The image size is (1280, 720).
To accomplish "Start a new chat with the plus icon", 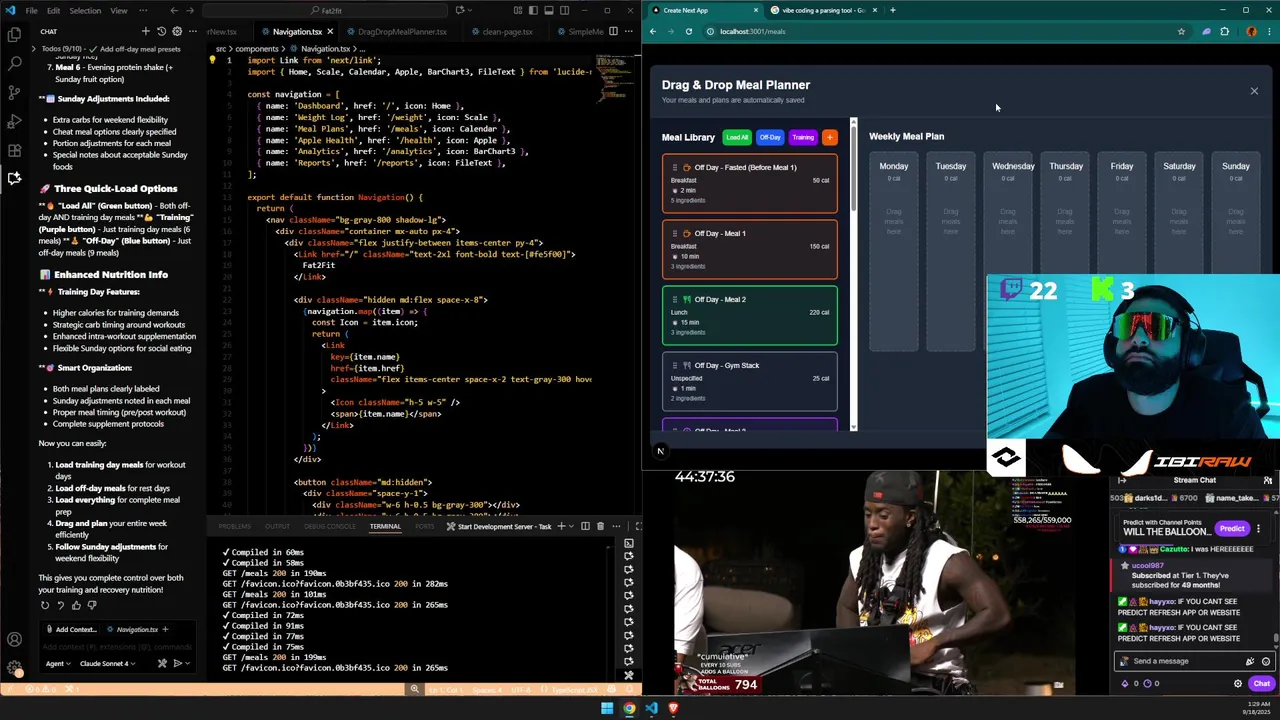I will 145,31.
